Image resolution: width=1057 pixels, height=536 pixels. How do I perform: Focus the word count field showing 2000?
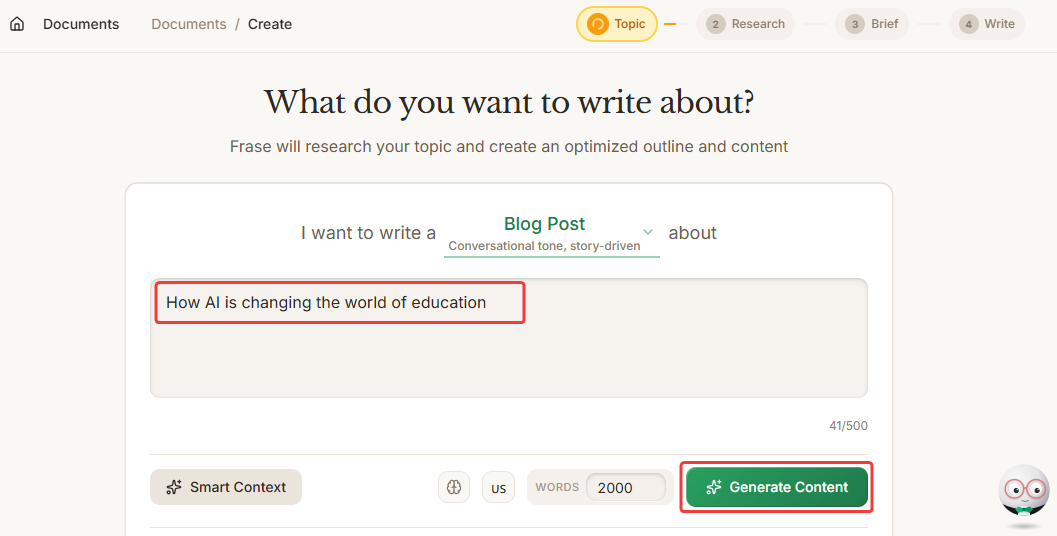(625, 488)
